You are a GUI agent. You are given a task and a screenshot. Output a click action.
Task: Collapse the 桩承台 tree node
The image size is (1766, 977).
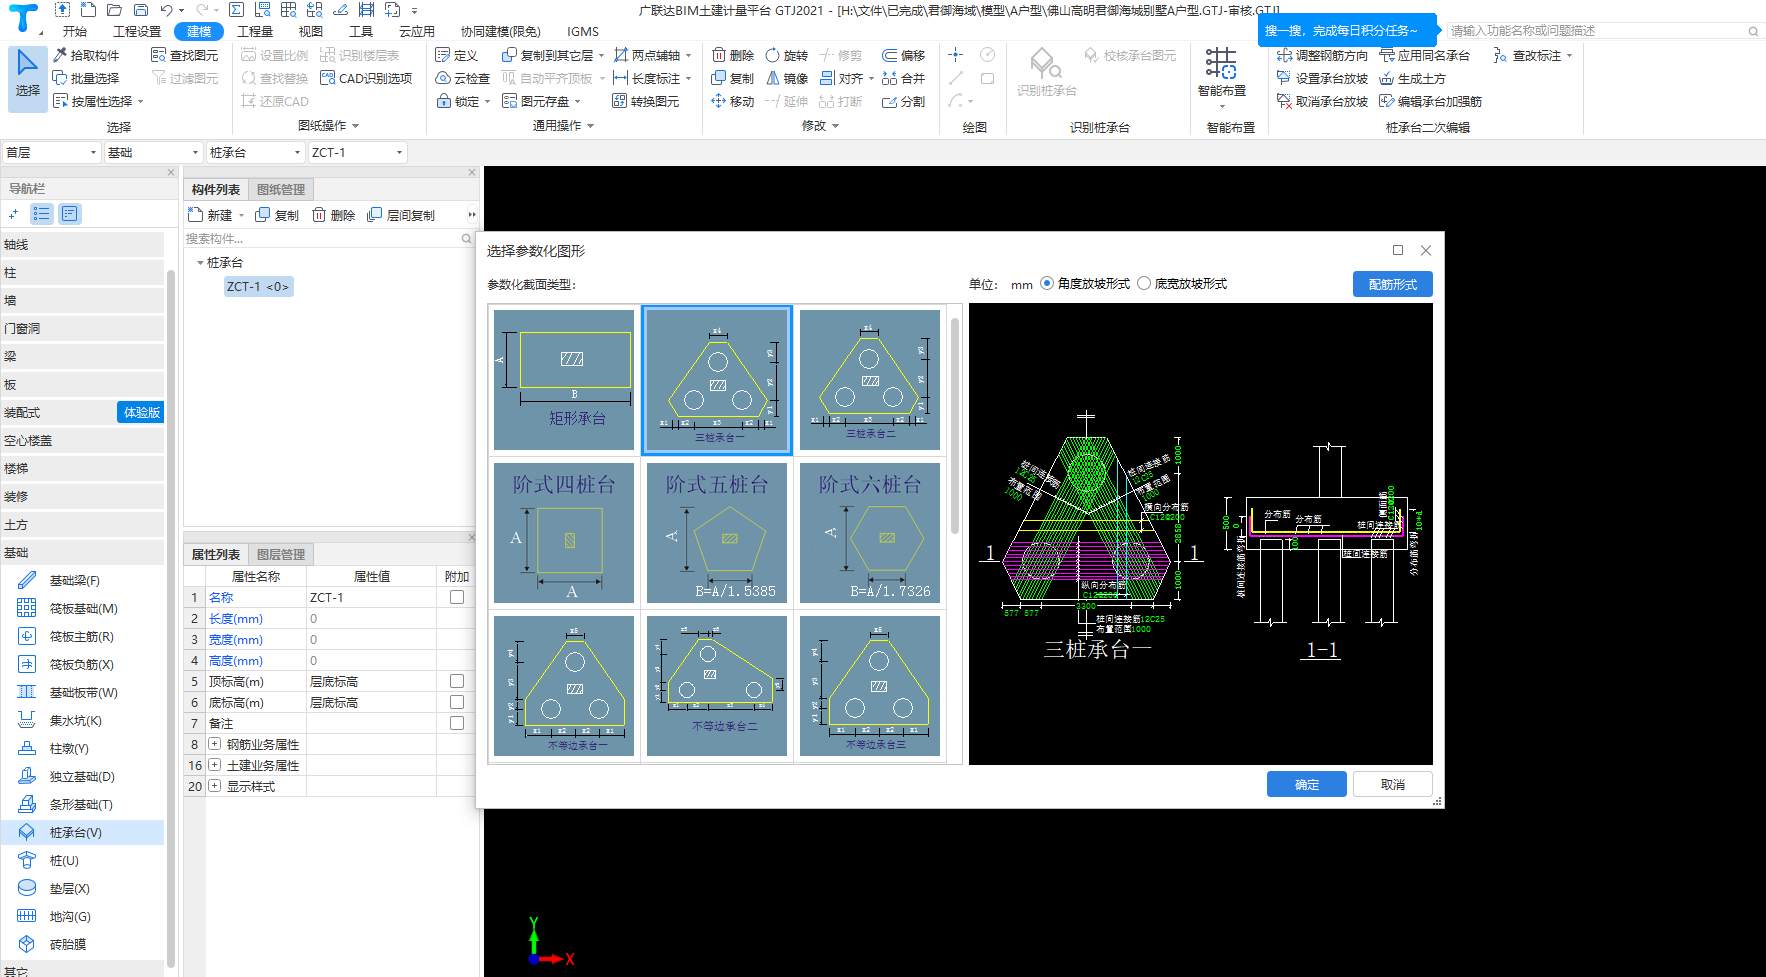(200, 263)
